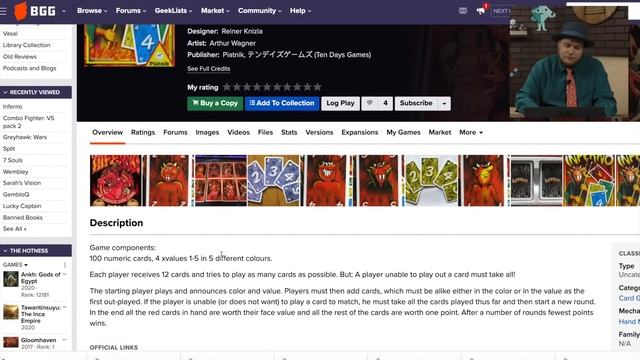Switch to the Forums tab
Image resolution: width=640 pixels, height=360 pixels.
[x=175, y=133]
